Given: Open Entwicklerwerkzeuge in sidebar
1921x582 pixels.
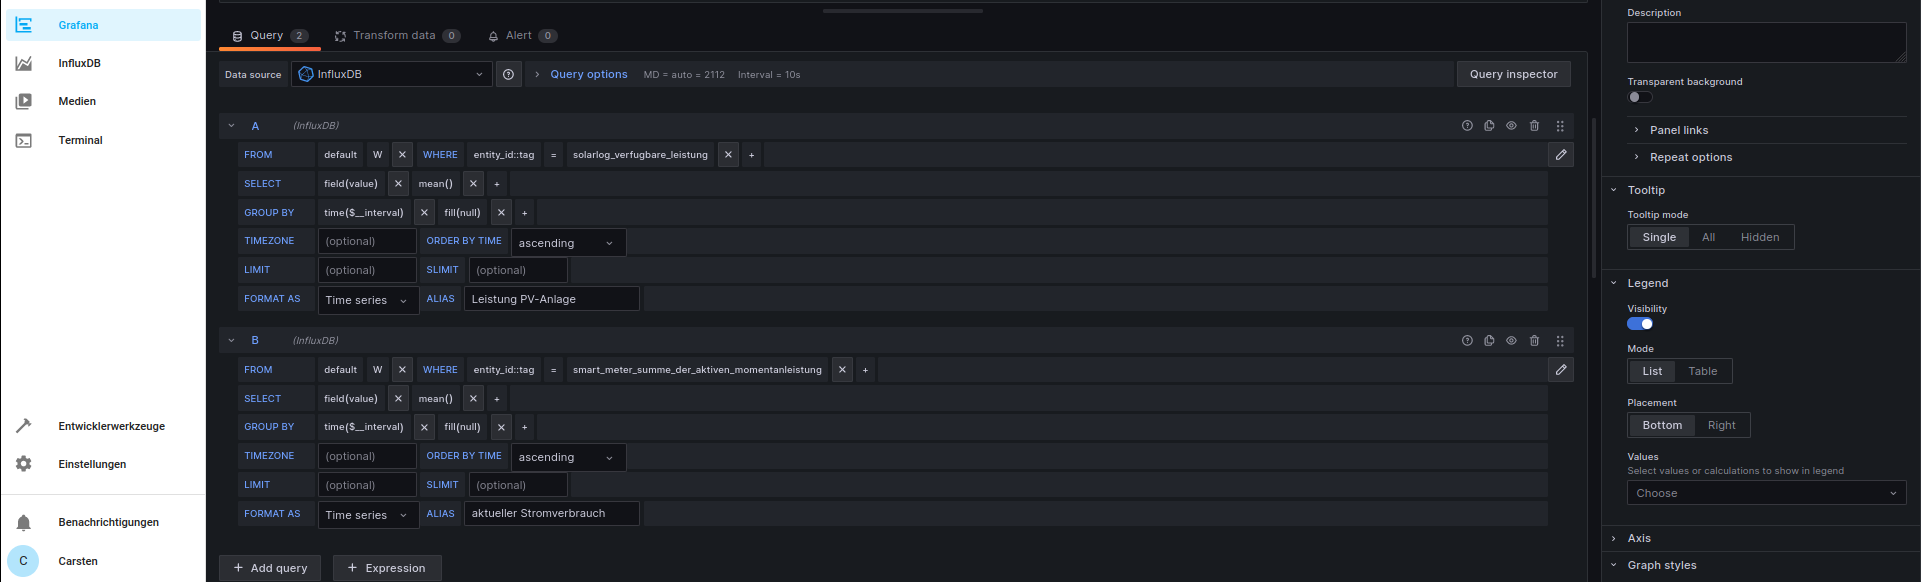Looking at the screenshot, I should point(111,426).
